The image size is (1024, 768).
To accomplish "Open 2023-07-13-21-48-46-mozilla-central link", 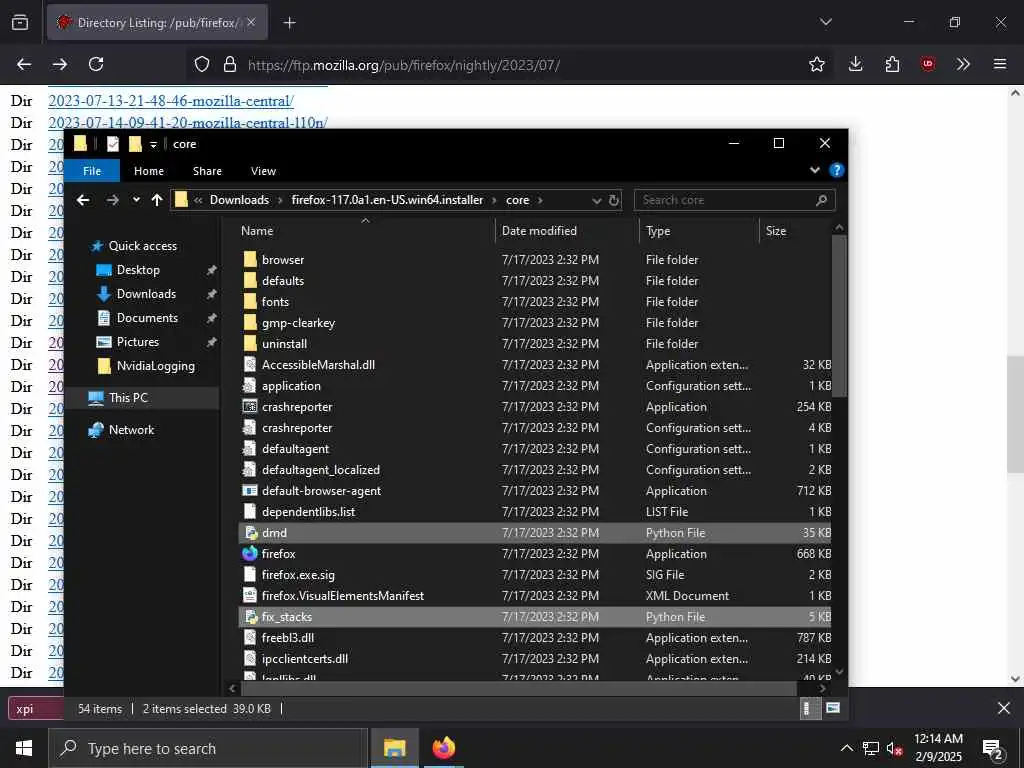I will coord(171,101).
